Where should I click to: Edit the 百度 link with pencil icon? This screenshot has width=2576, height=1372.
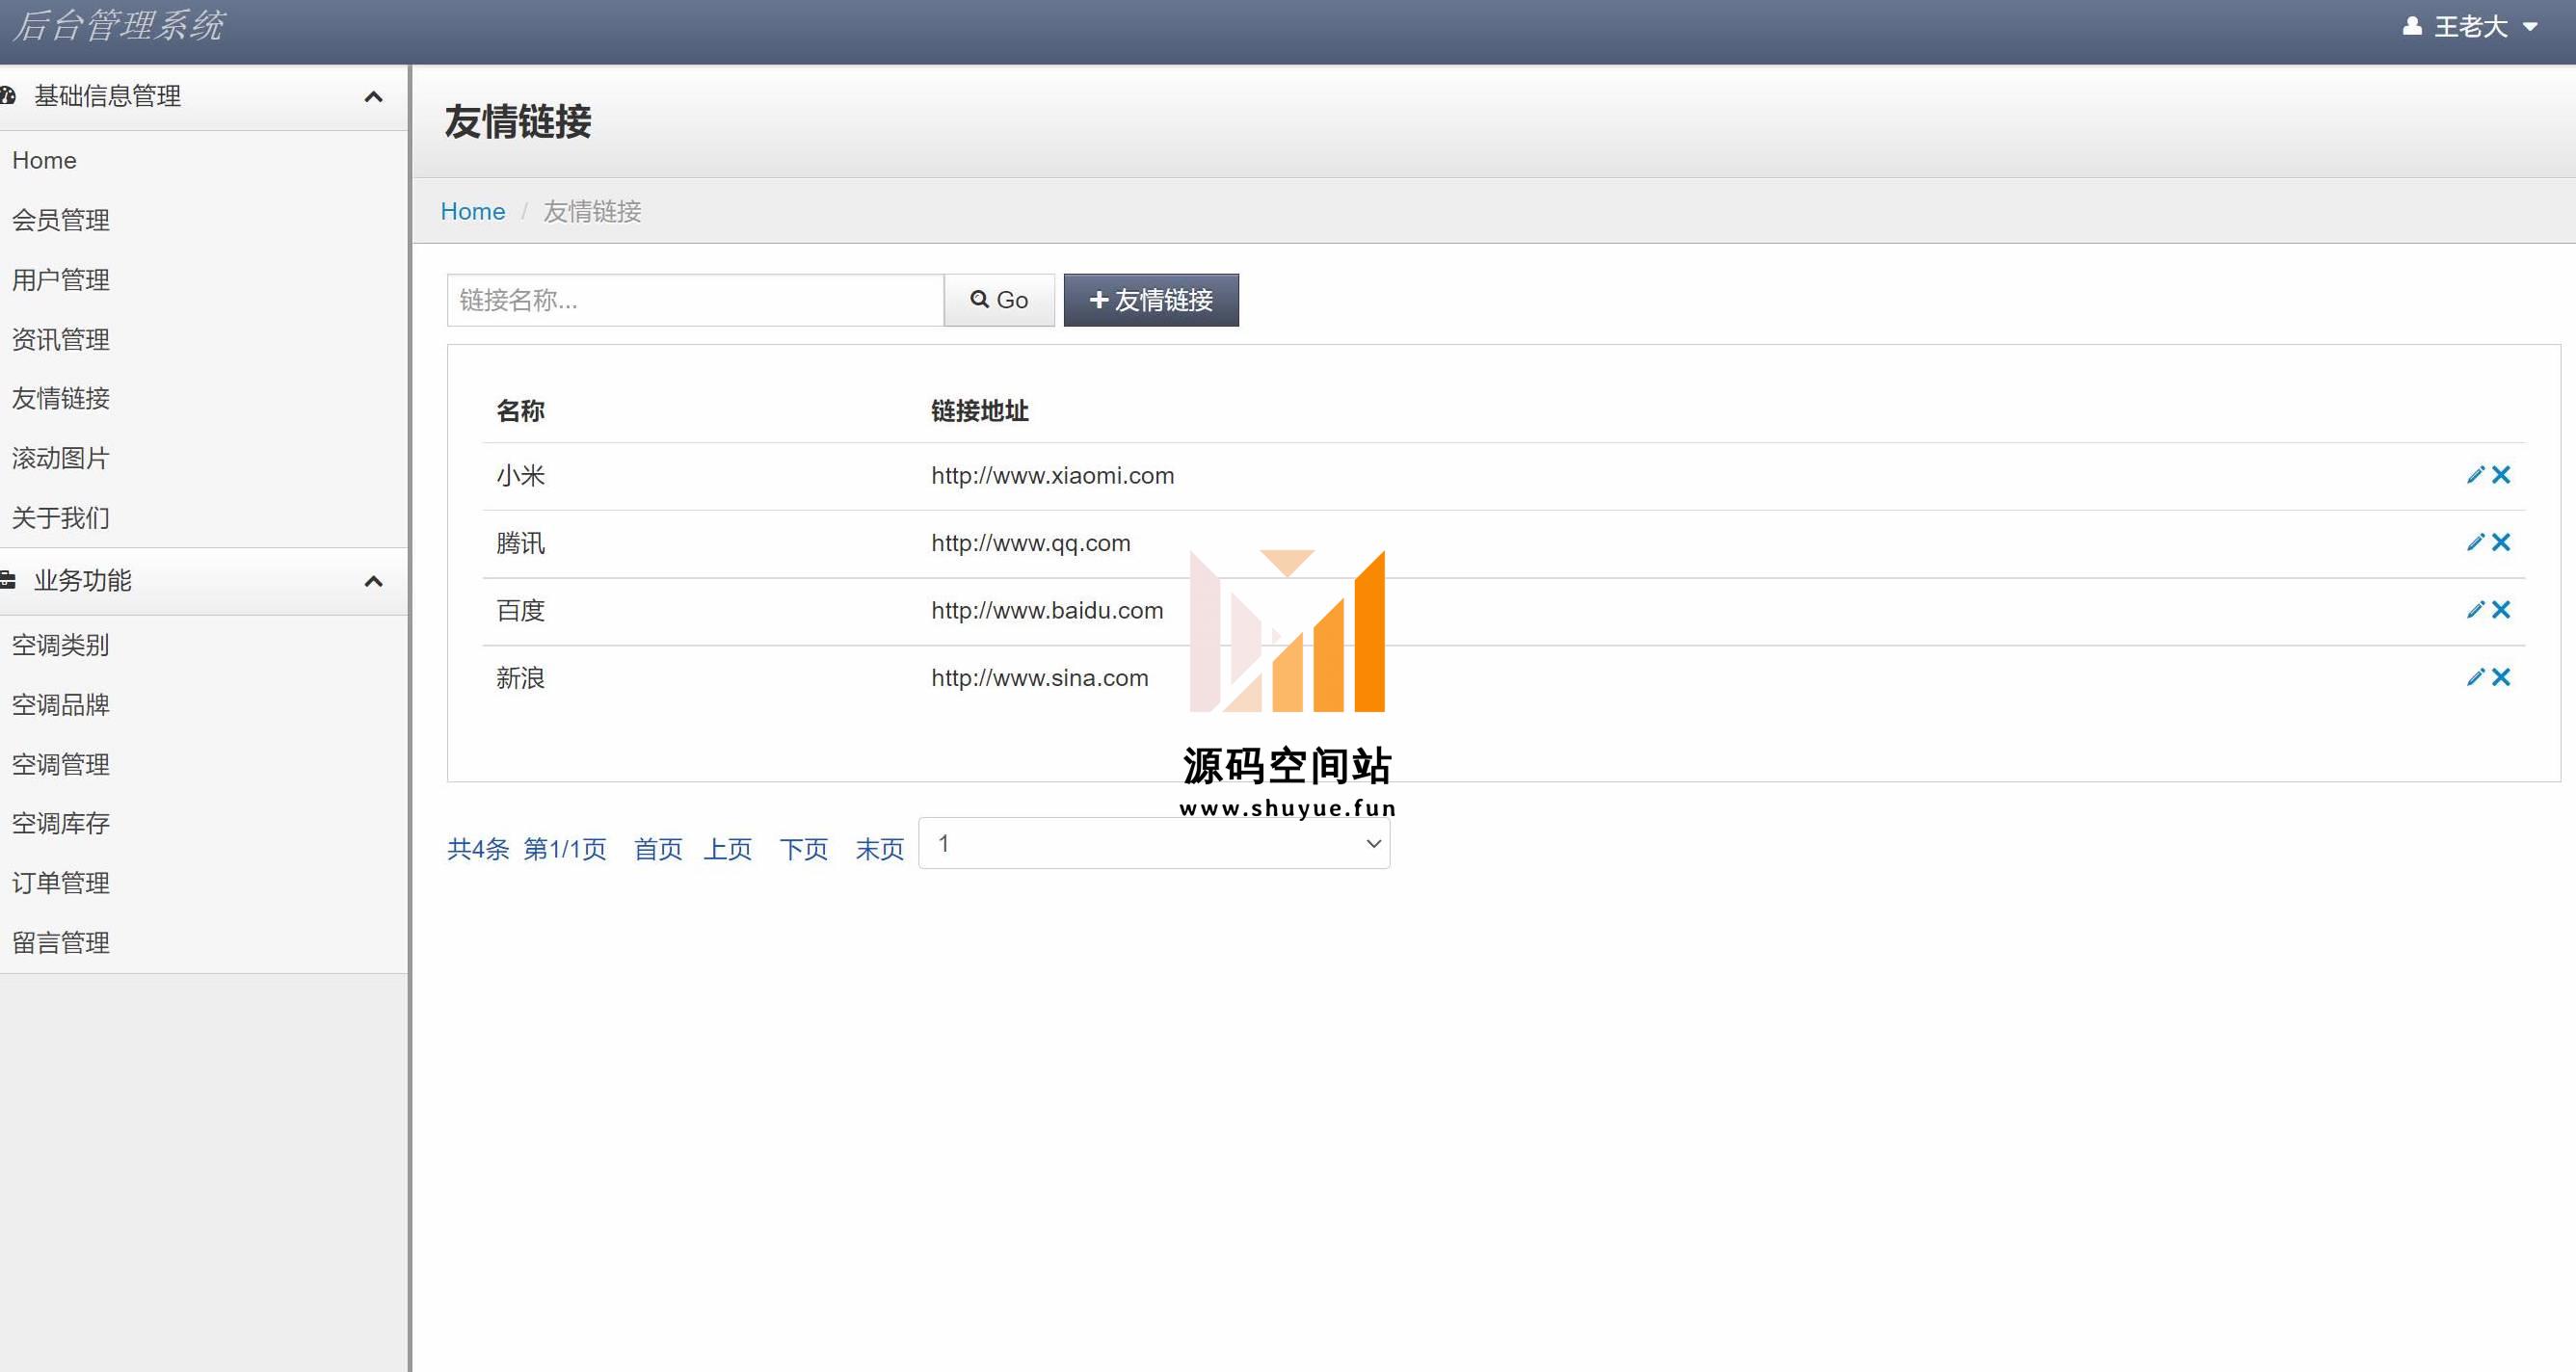coord(2475,610)
